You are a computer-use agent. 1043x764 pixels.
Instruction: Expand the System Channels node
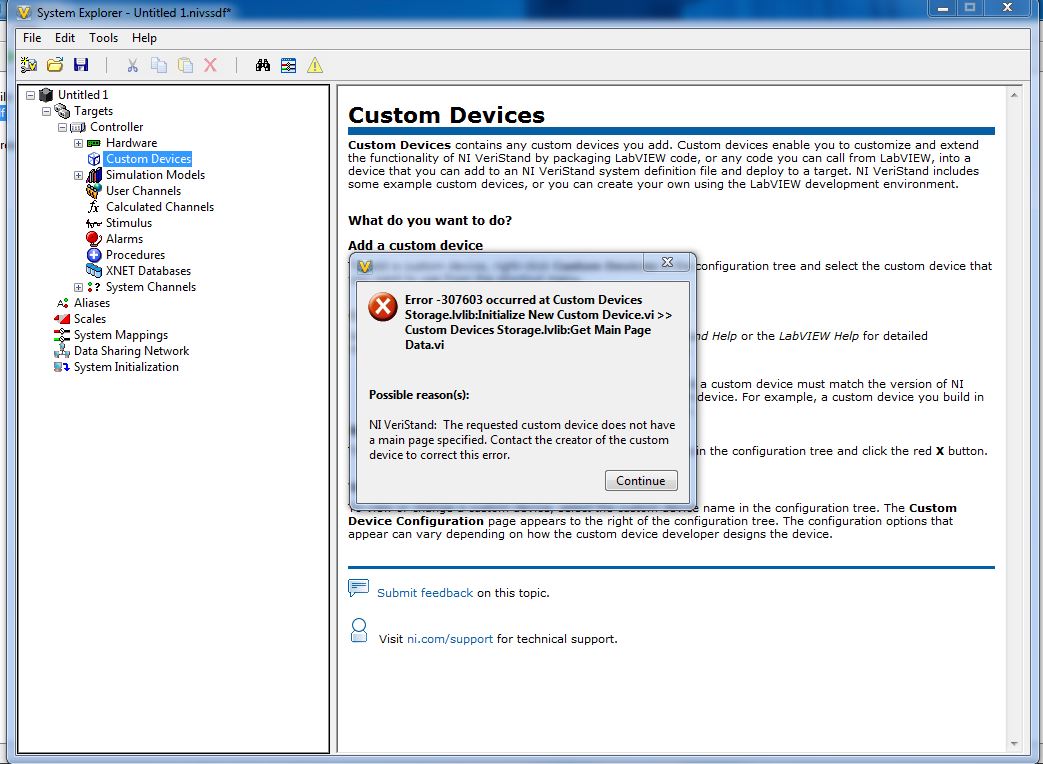(78, 287)
